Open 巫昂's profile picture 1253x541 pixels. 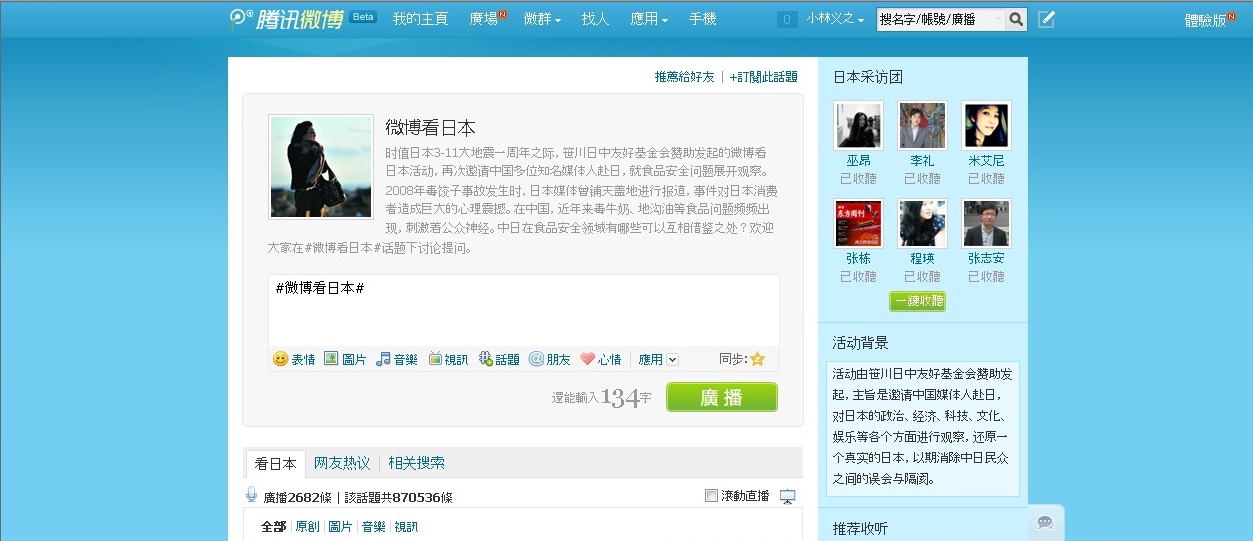[858, 125]
